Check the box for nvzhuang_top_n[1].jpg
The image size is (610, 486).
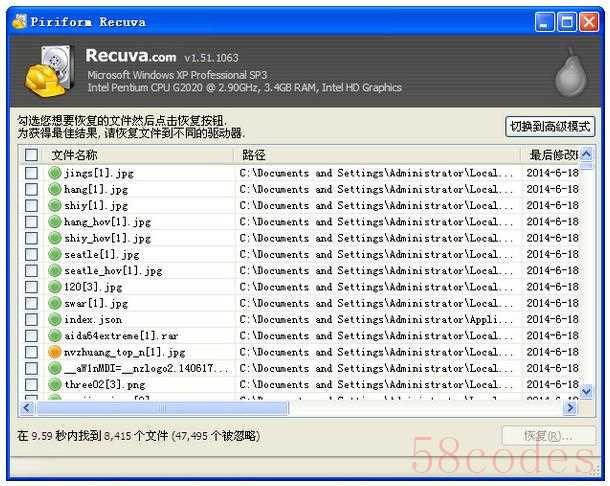(x=31, y=352)
